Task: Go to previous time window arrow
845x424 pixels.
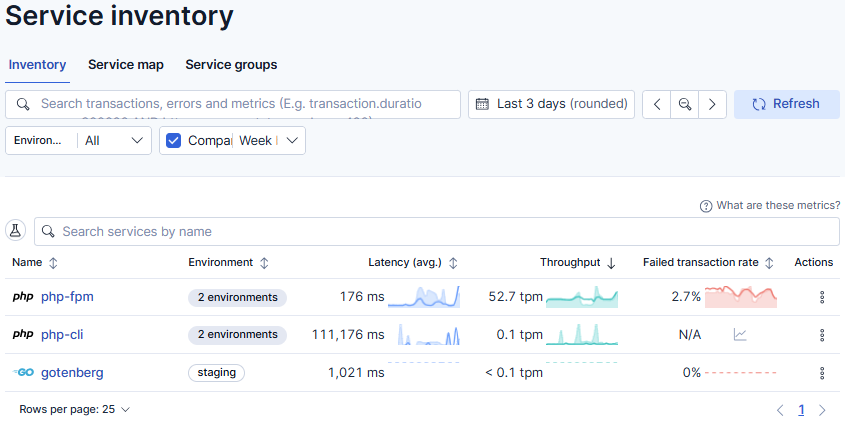Action: tap(657, 104)
